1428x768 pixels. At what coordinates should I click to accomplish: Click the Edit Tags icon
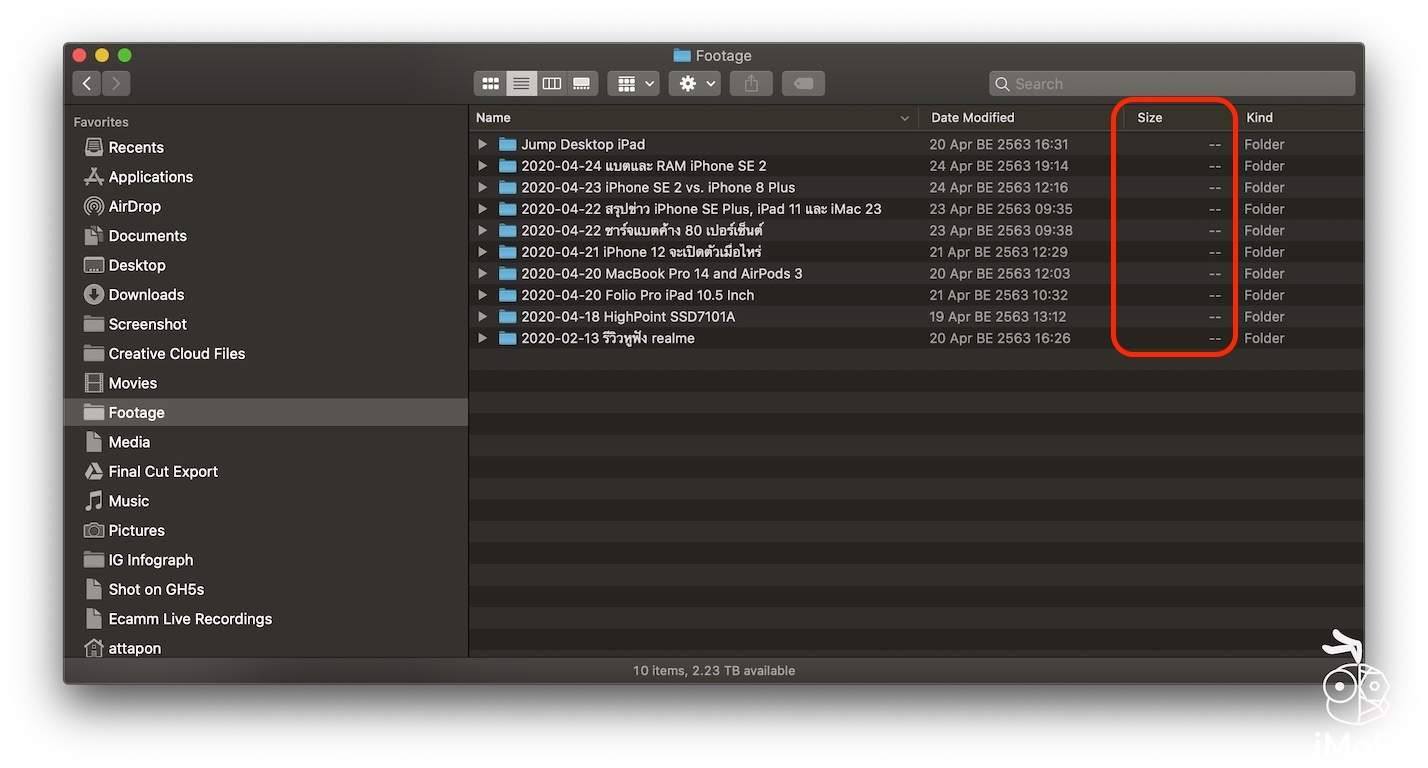(x=803, y=84)
